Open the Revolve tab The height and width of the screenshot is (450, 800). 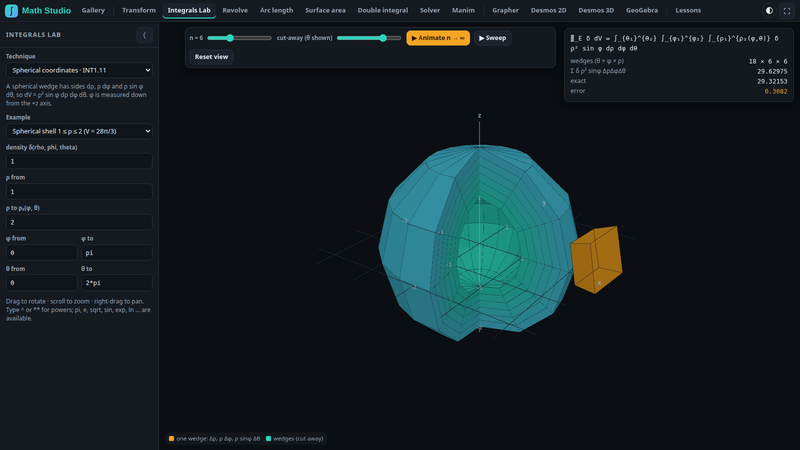(x=235, y=10)
